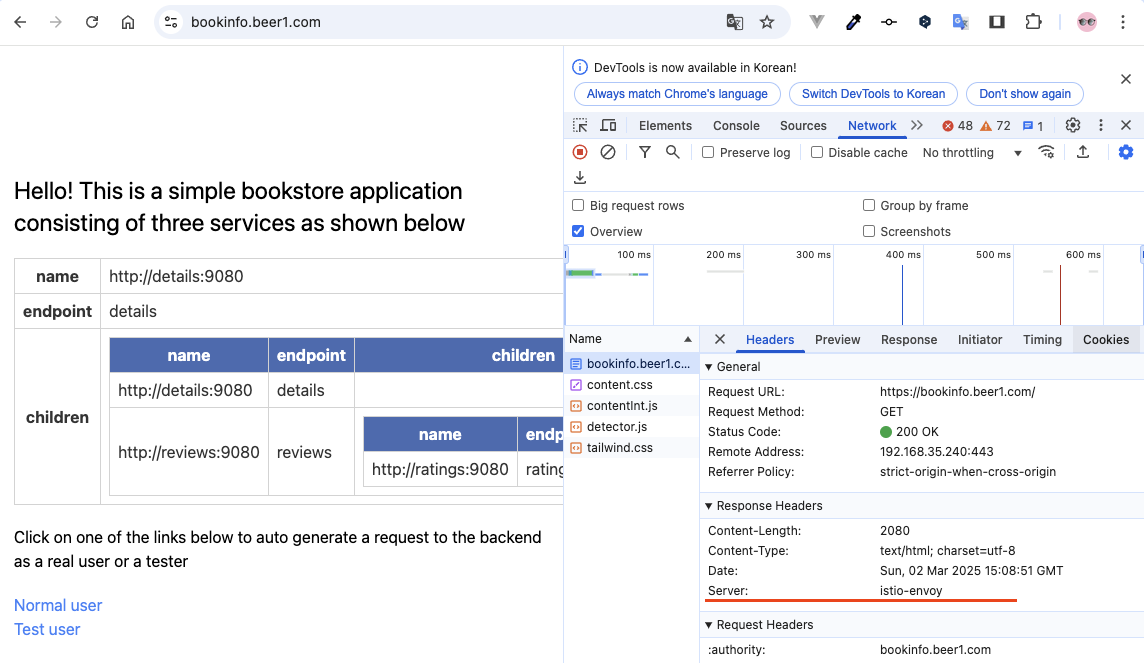1144x663 pixels.
Task: Enable the Preserve log checkbox
Action: [708, 152]
